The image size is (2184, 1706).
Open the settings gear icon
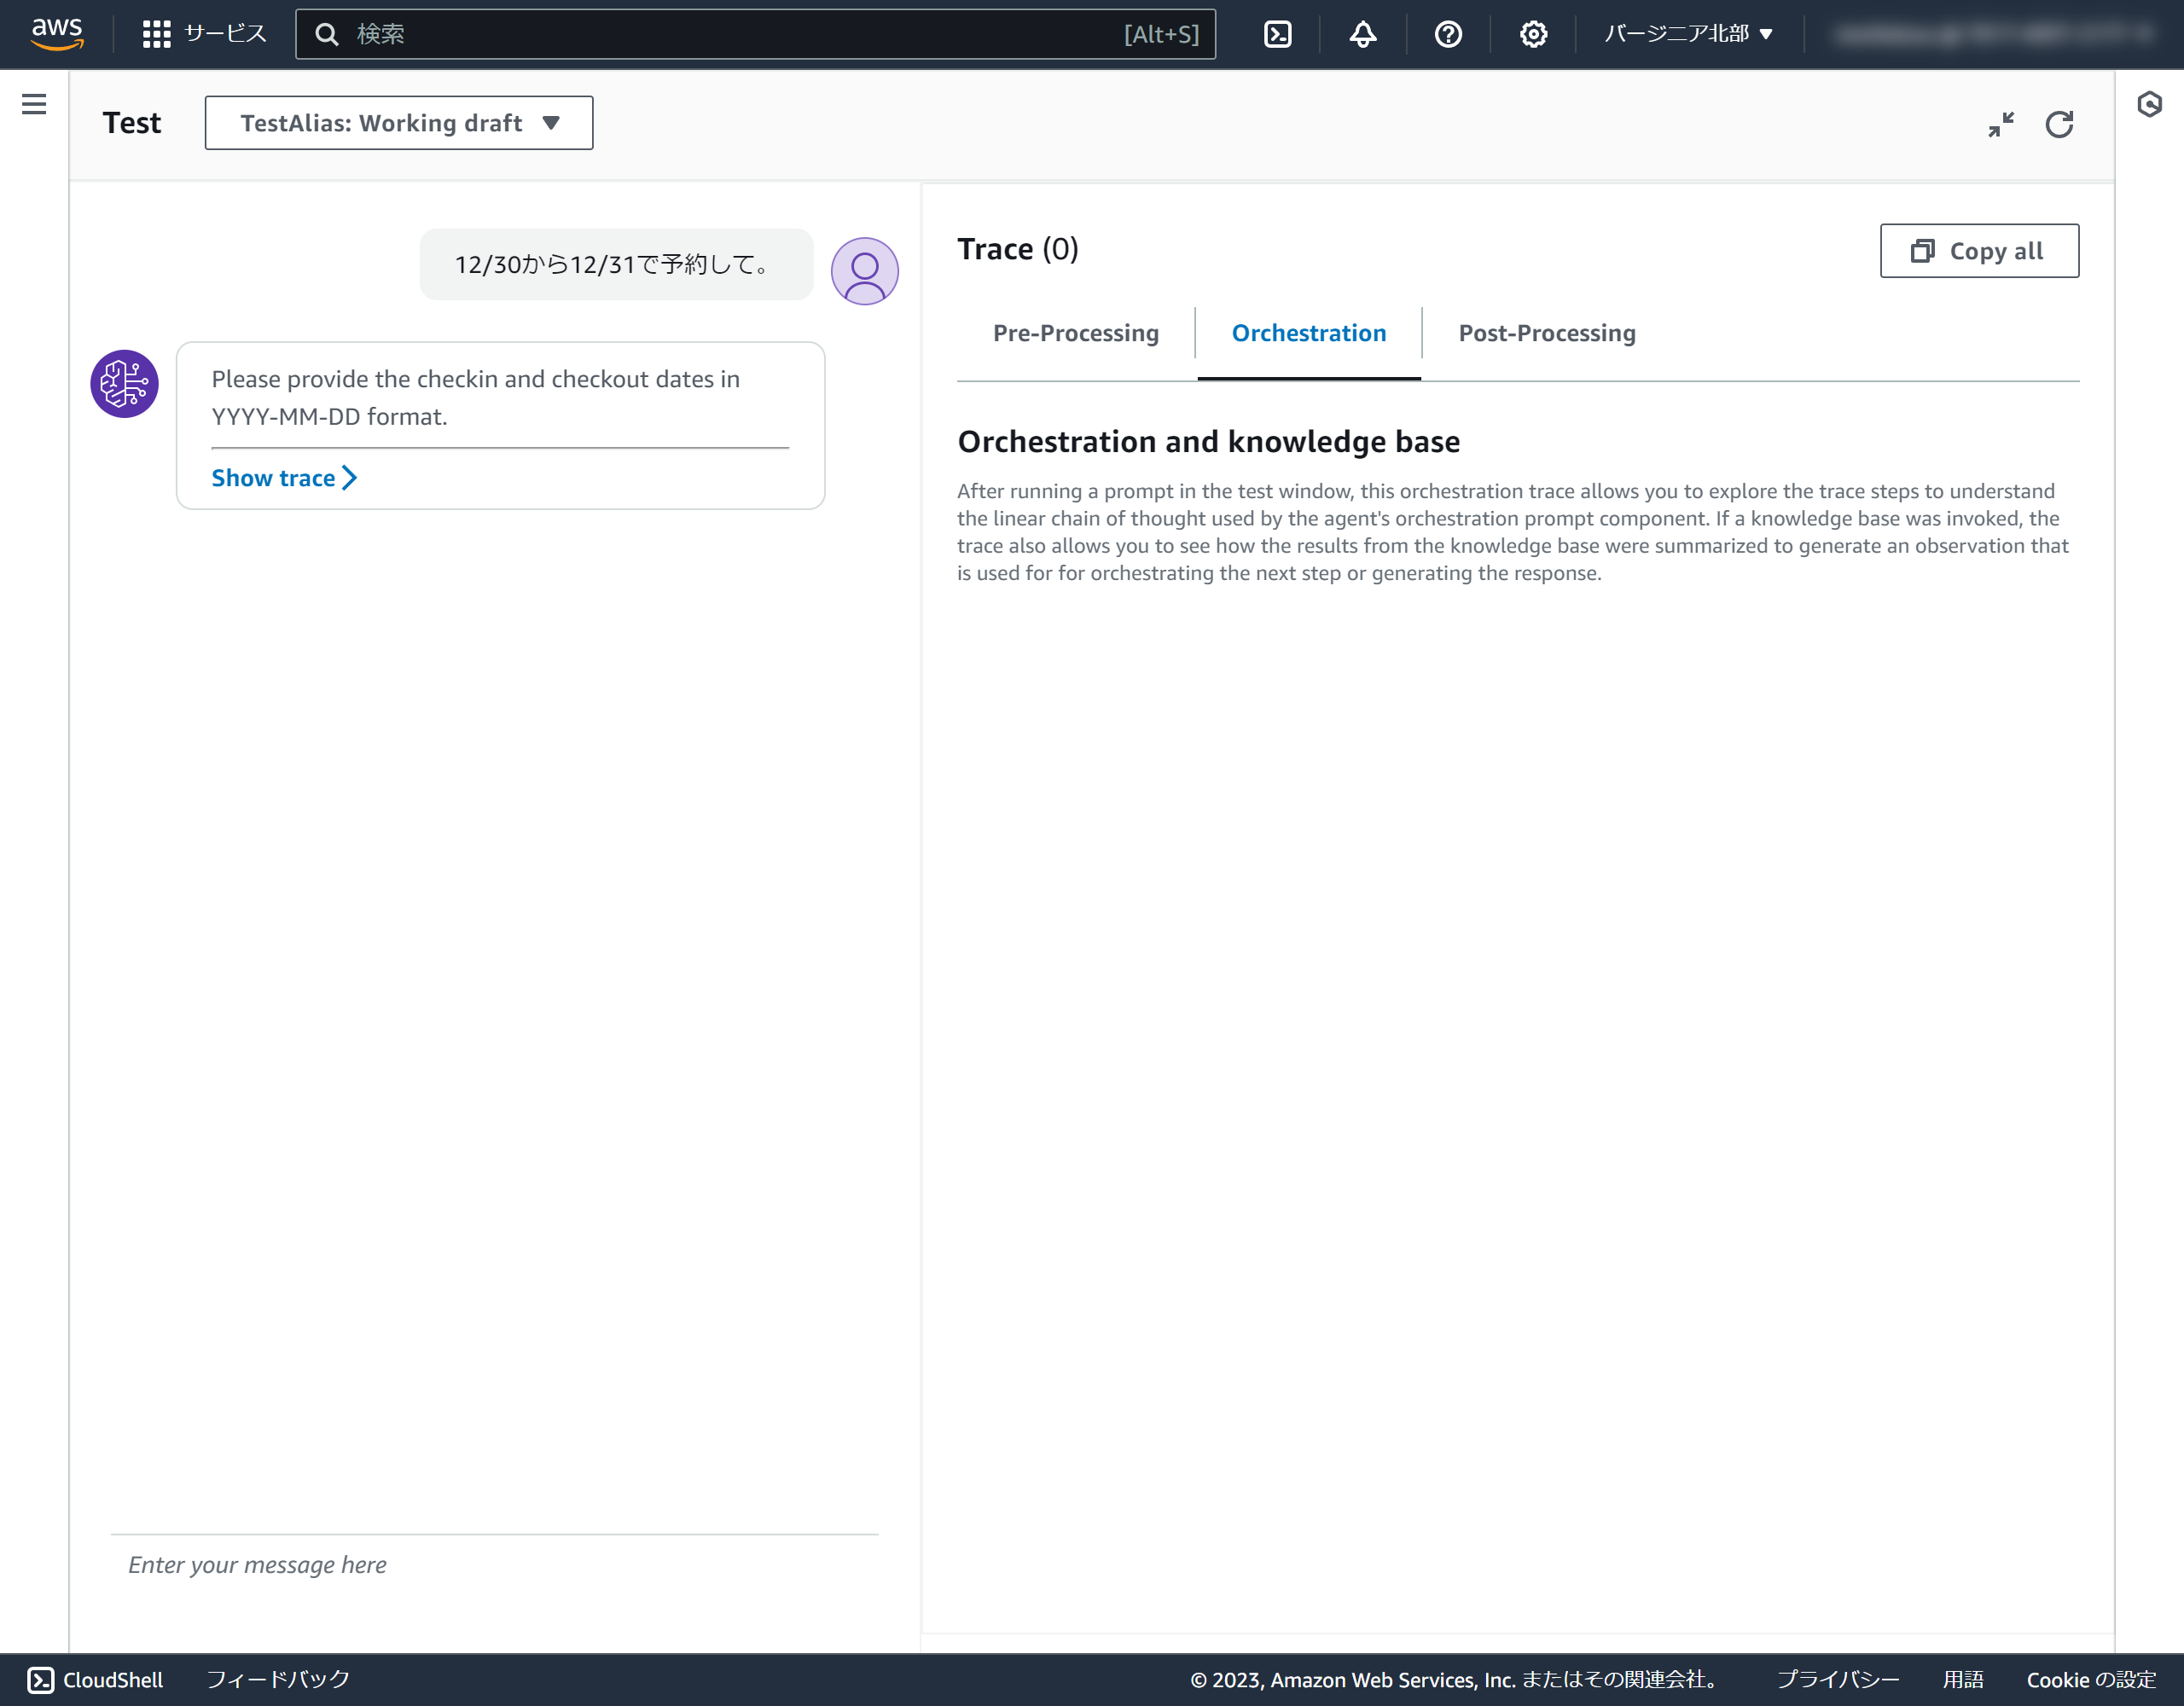1532,34
